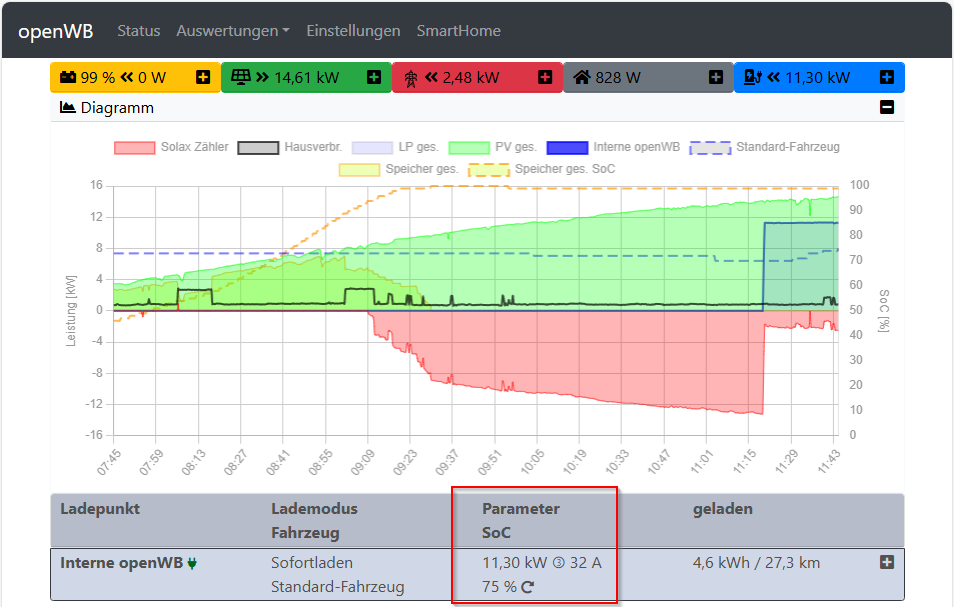954x607 pixels.
Task: Toggle Hausverbr. dataset in the chart legend
Action: click(x=290, y=147)
